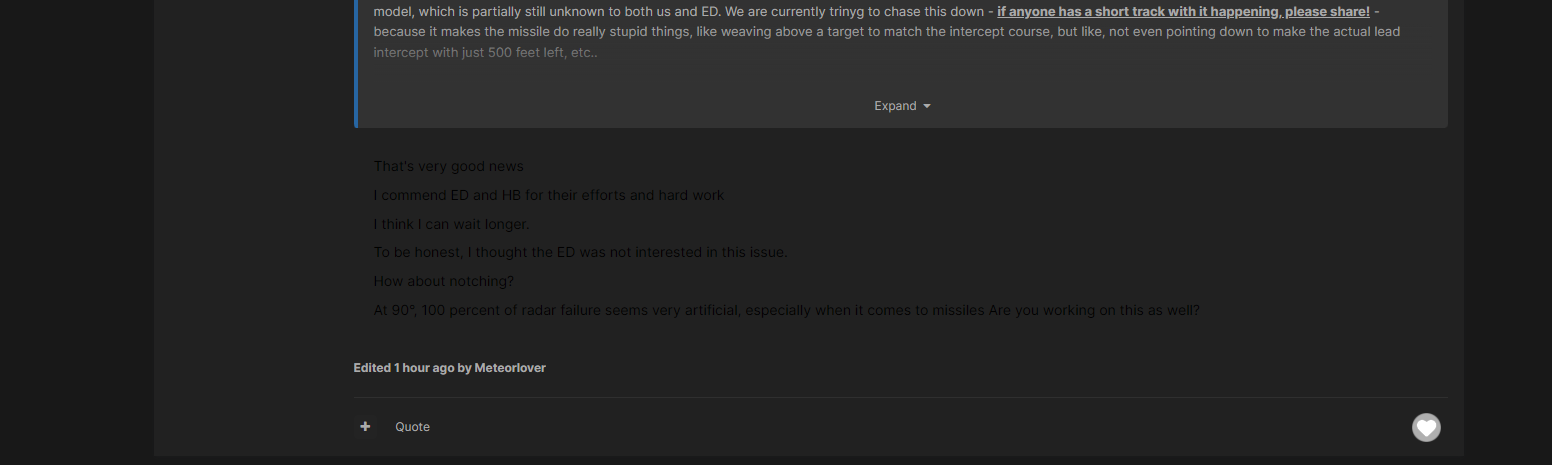Click the blue left border of quote block
Image resolution: width=1552 pixels, height=465 pixels.
click(x=356, y=64)
